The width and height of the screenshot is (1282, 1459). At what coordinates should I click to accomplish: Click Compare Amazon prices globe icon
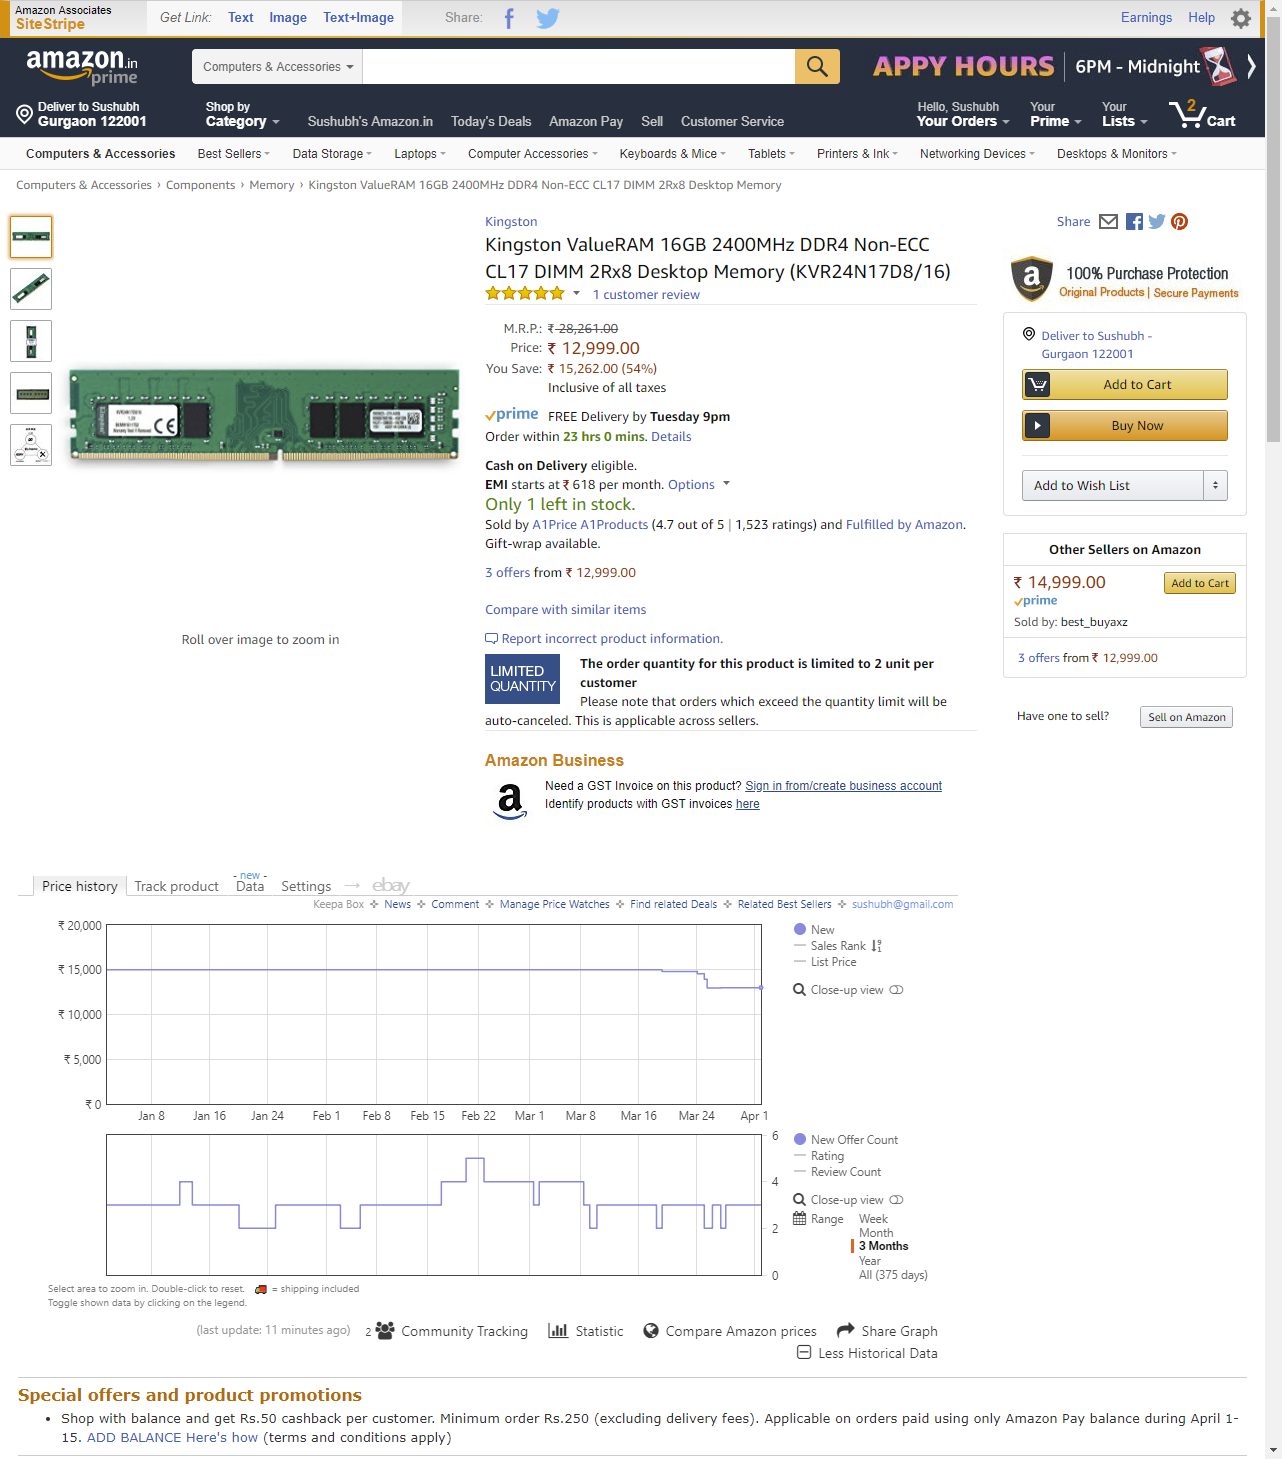[x=651, y=1331]
